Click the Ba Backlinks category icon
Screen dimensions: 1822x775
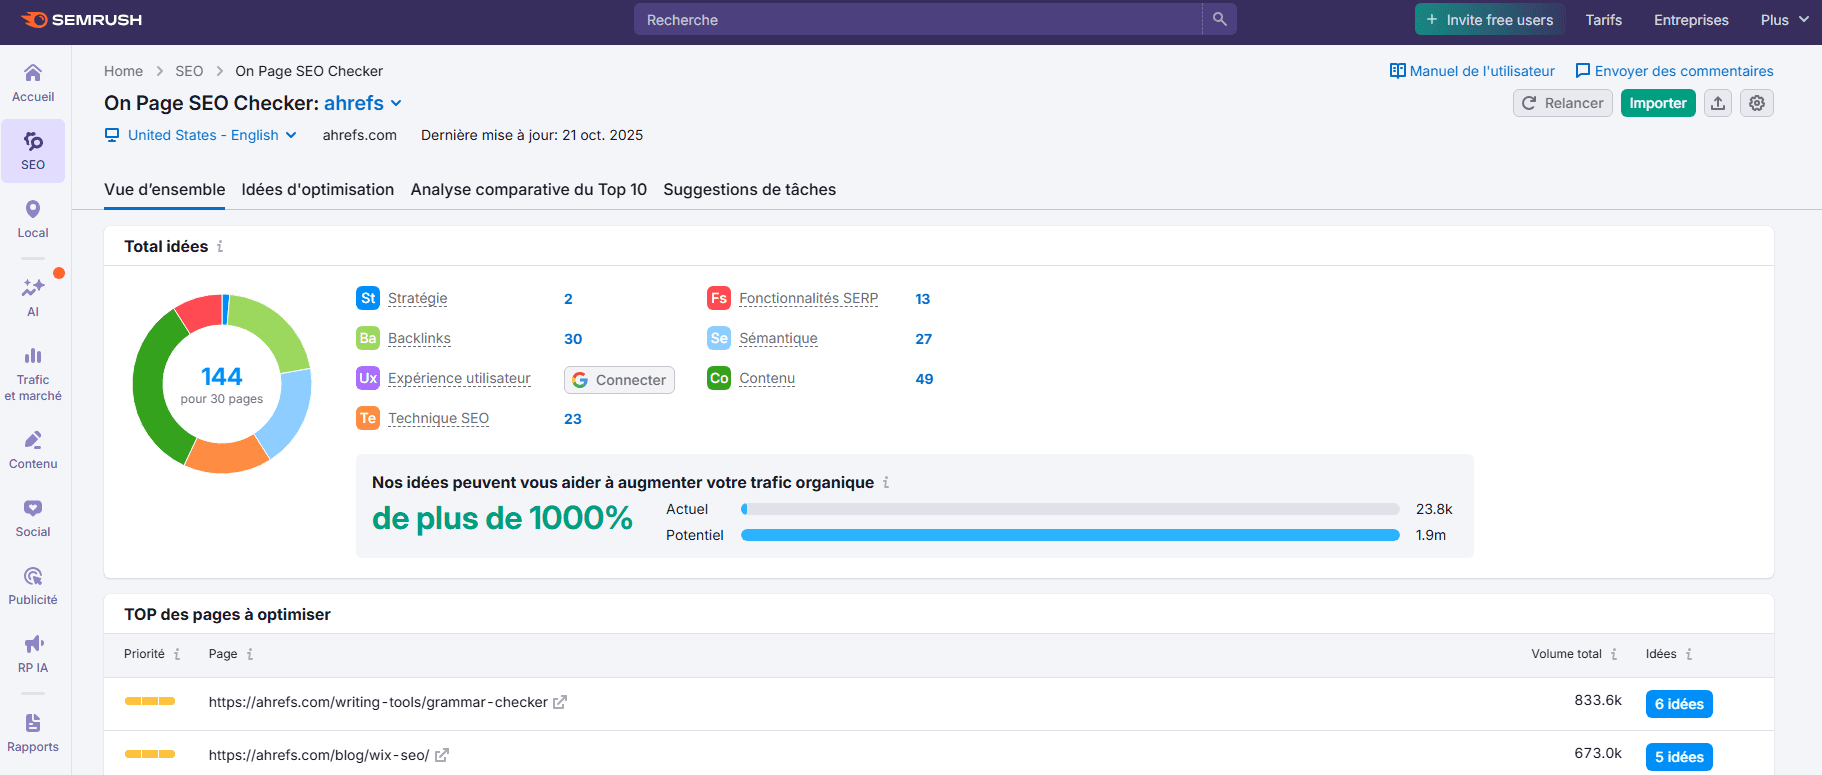[368, 338]
